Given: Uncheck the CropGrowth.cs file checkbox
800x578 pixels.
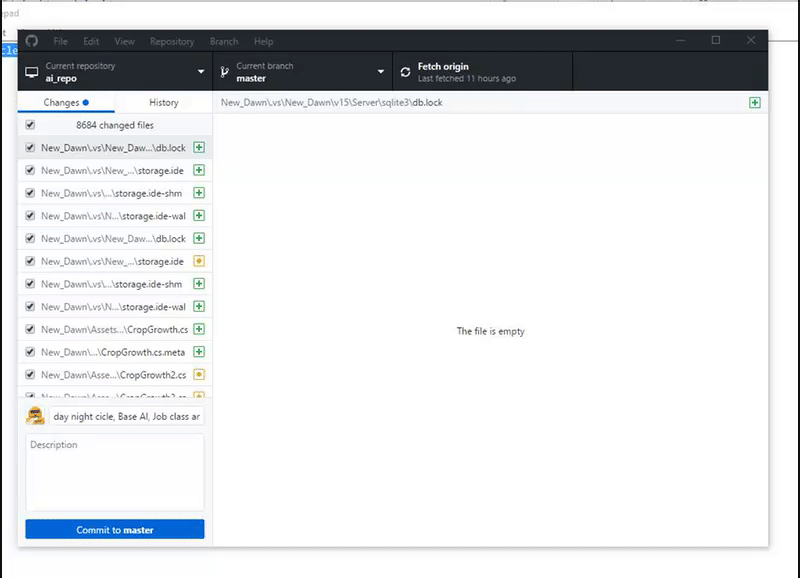Looking at the screenshot, I should tap(29, 329).
